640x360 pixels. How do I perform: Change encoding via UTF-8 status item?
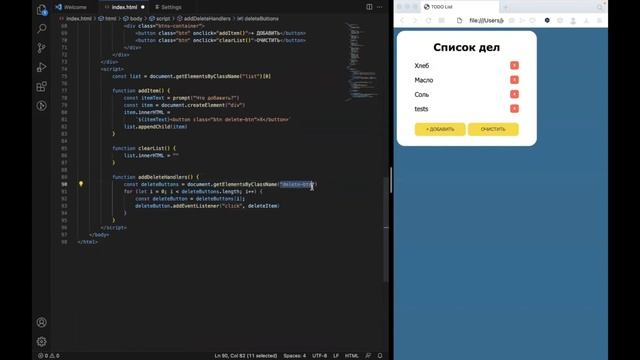319,356
